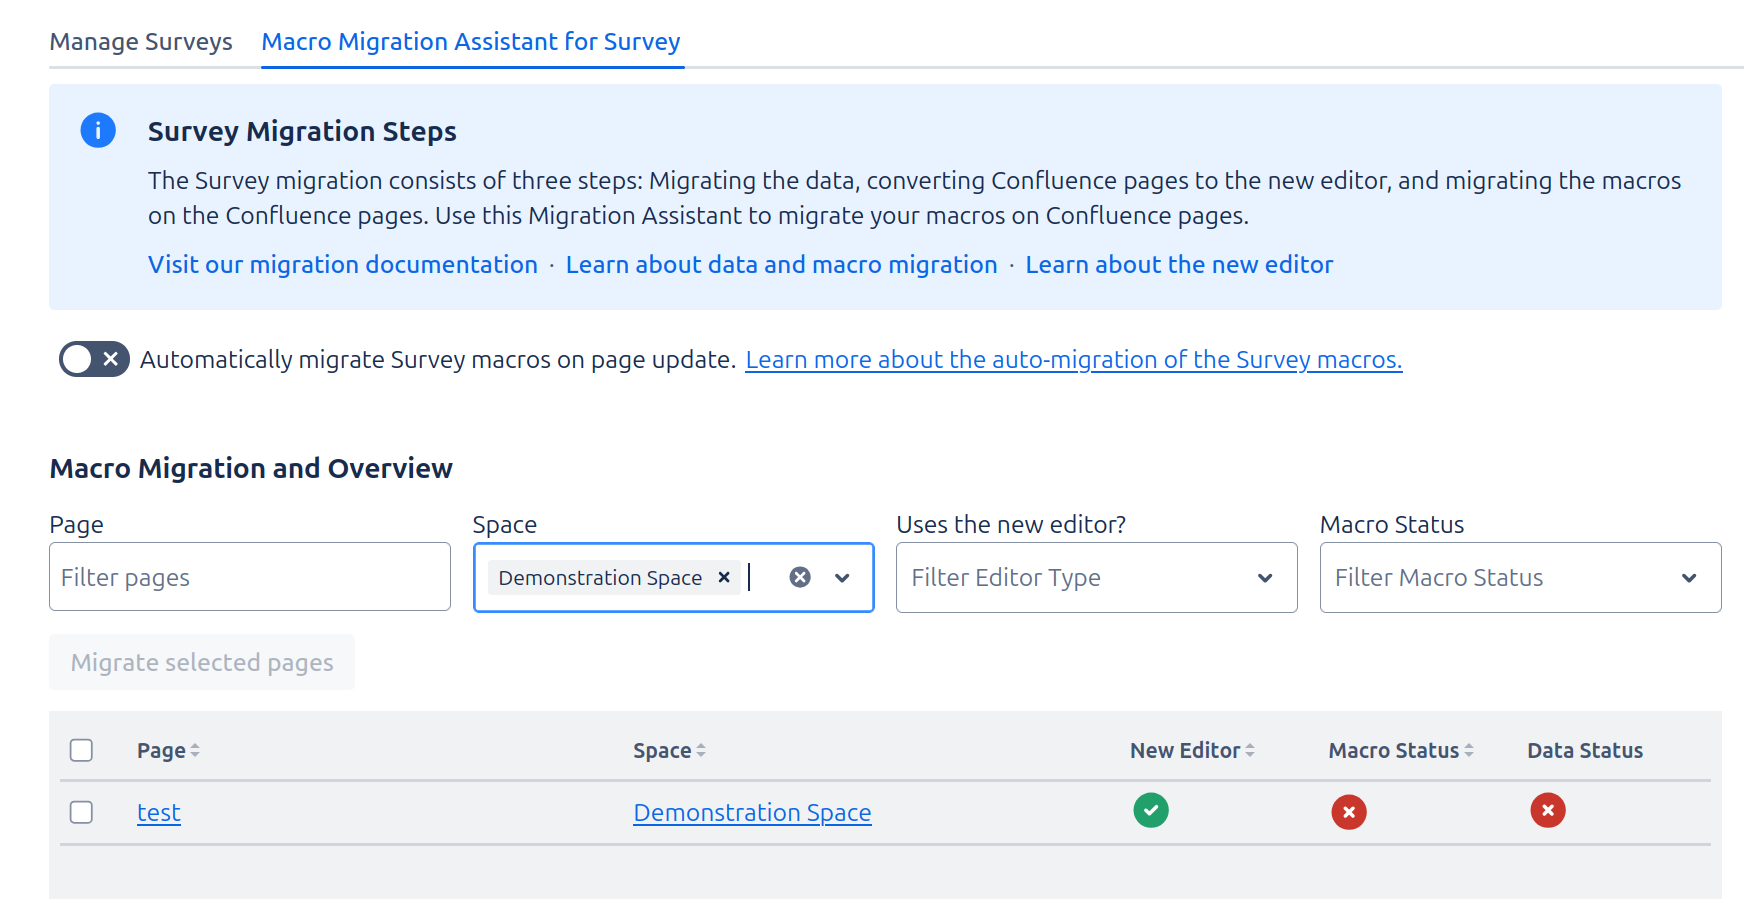
Task: Switch to Manage Surveys tab
Action: pyautogui.click(x=141, y=42)
